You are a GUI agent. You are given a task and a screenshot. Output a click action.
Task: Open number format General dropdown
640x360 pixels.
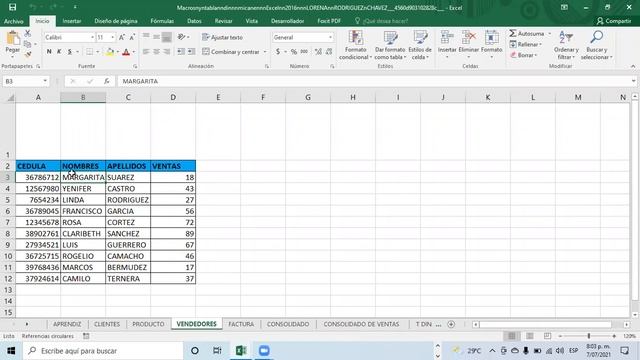[330, 37]
